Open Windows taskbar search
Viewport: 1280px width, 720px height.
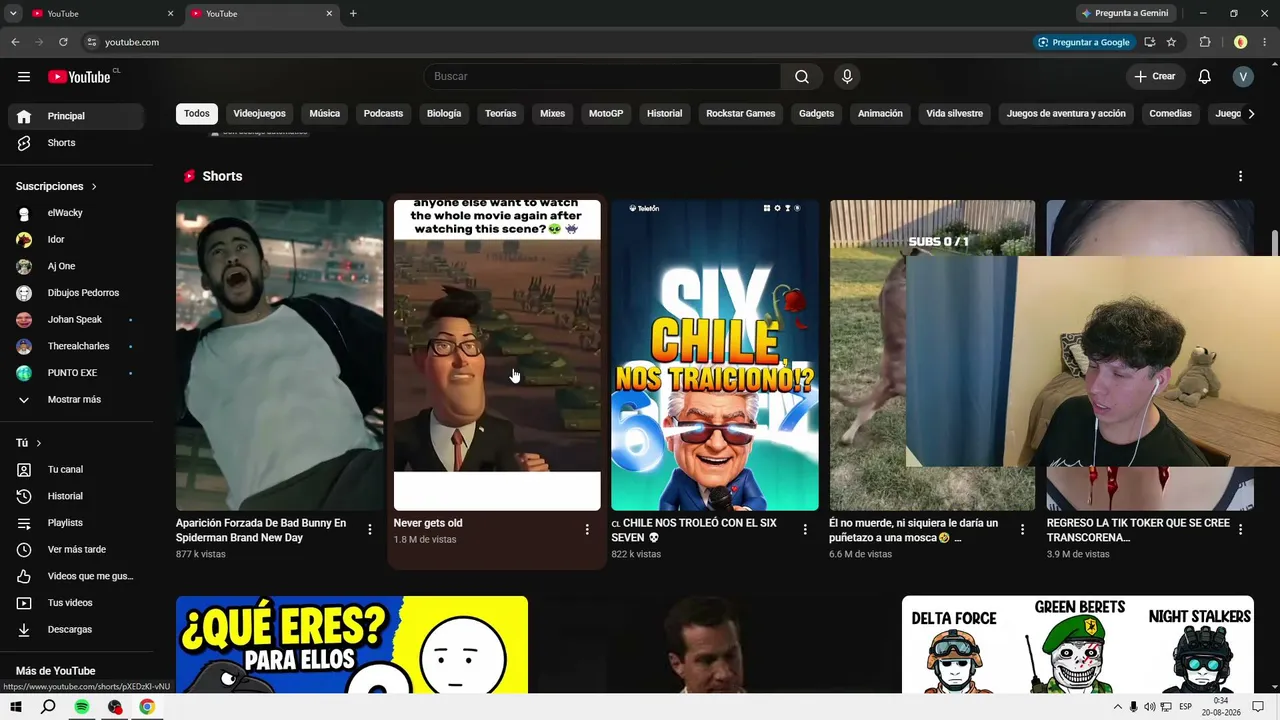pos(48,707)
